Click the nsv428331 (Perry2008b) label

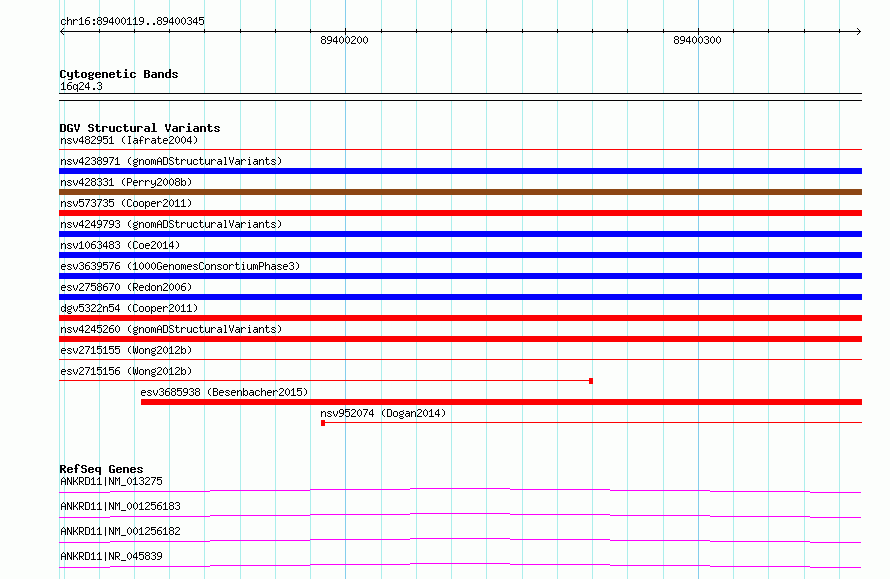[x=126, y=182]
